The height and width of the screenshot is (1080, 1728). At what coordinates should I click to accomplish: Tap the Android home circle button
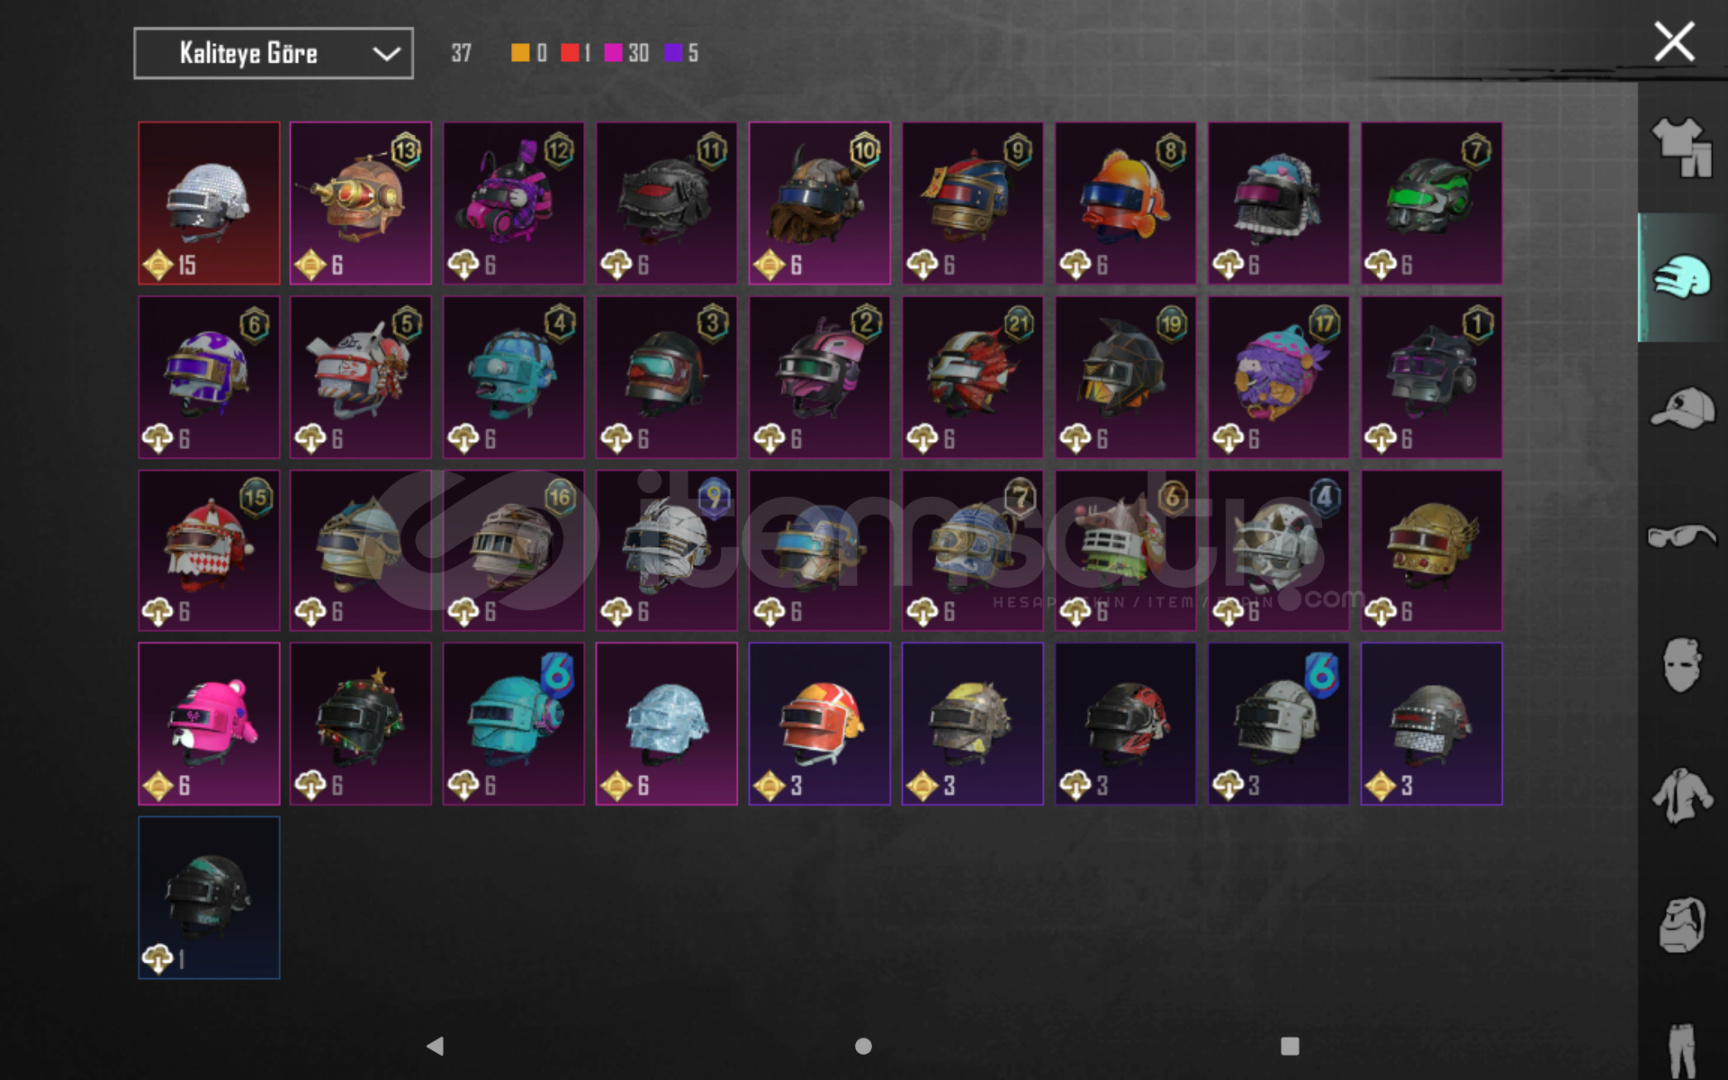(x=863, y=1046)
